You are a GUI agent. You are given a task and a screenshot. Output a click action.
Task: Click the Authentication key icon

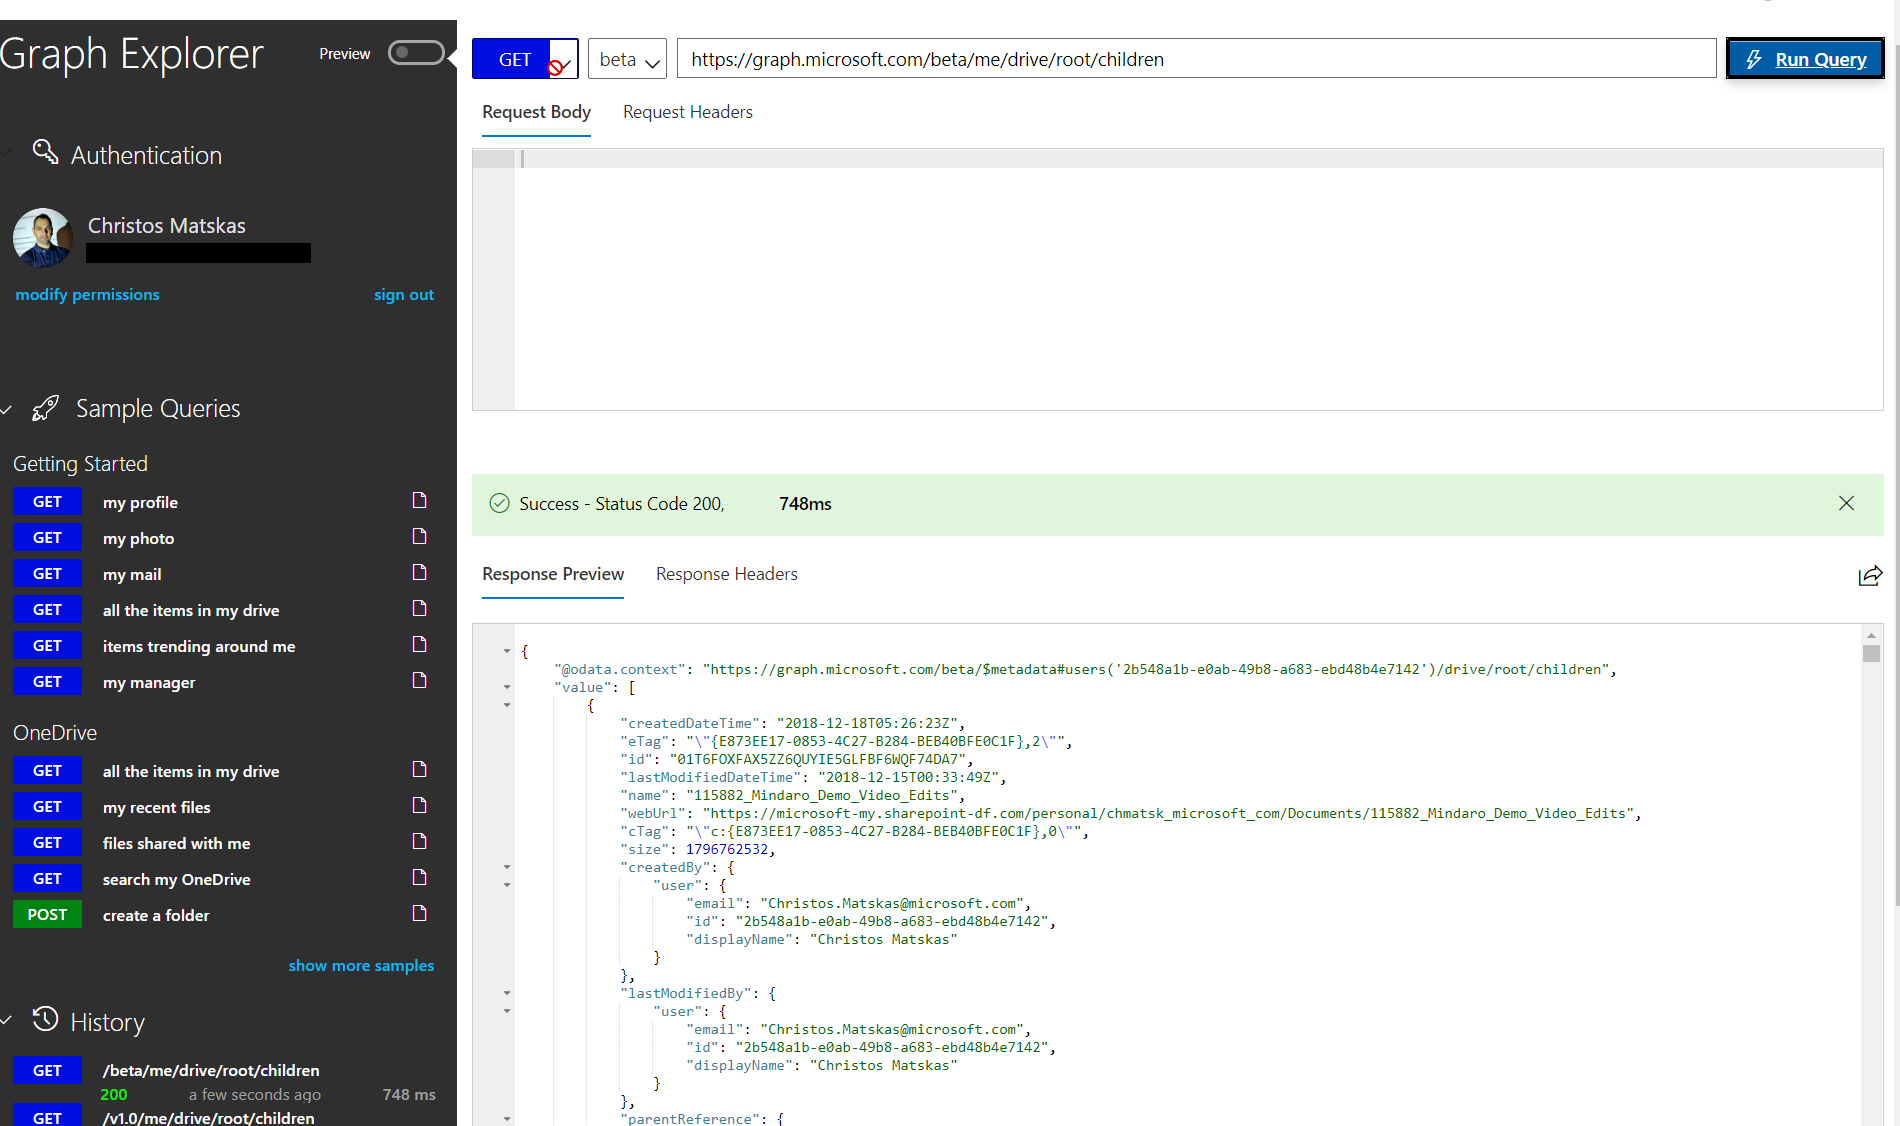coord(45,152)
